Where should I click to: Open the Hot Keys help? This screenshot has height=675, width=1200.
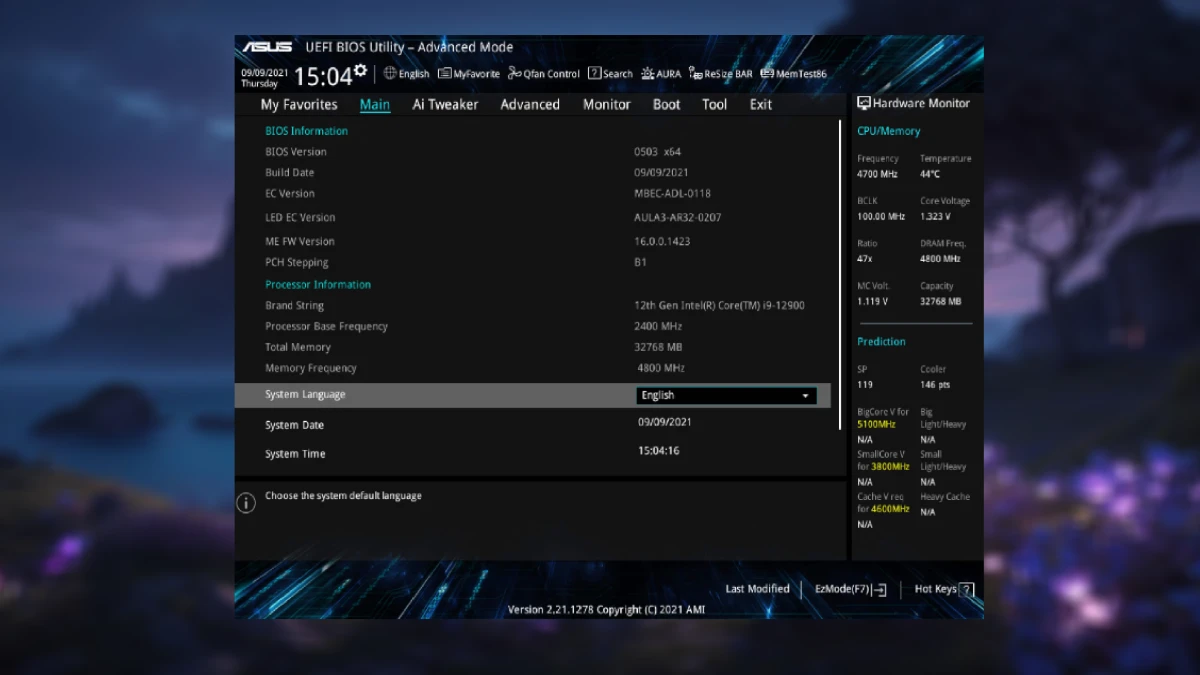click(943, 589)
